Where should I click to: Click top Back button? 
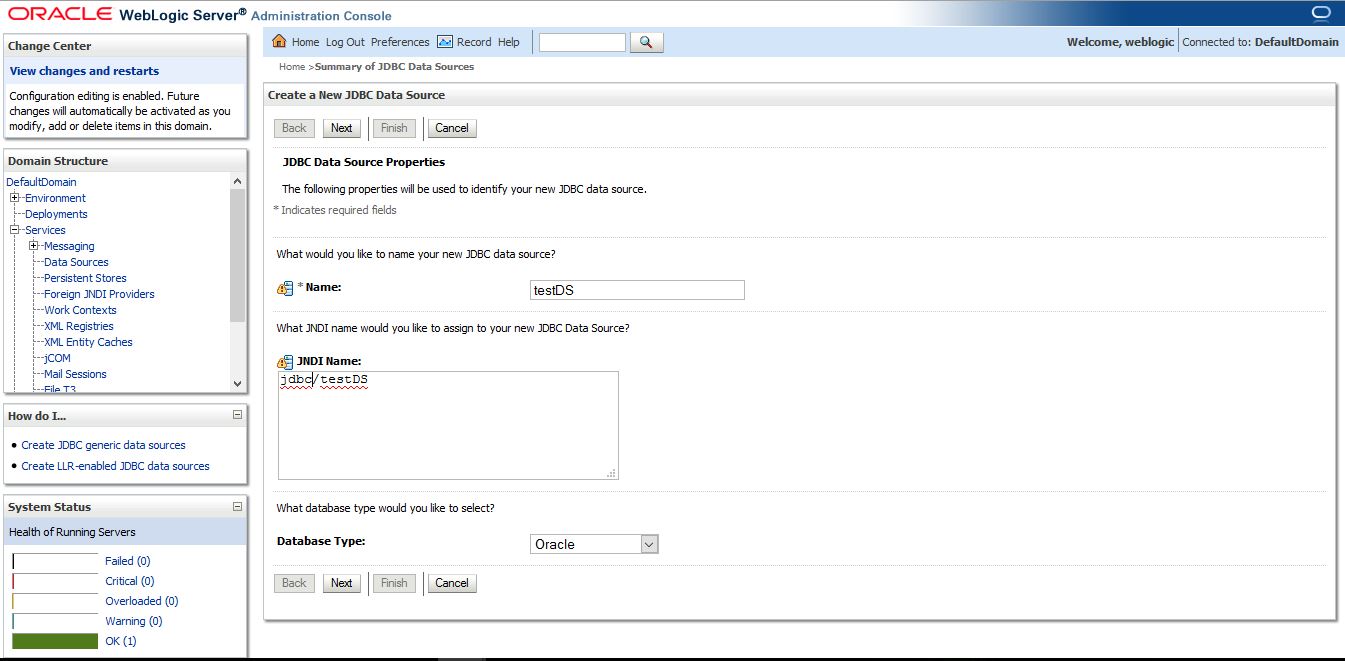click(x=294, y=128)
